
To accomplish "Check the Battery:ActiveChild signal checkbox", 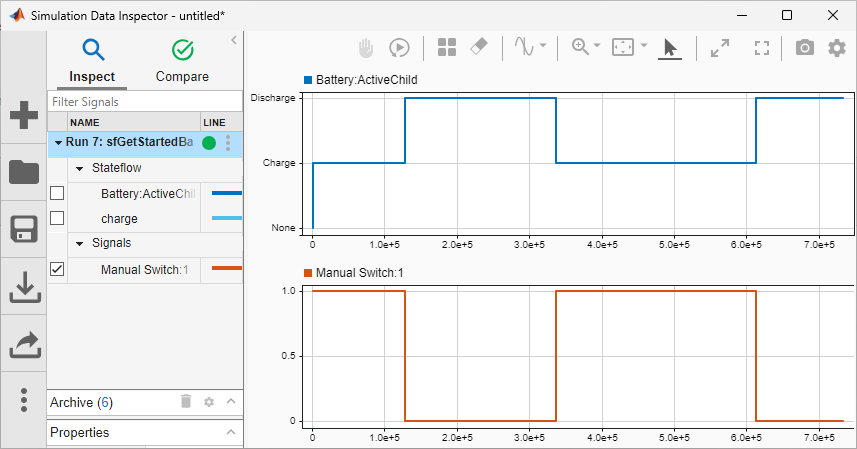I will (57, 193).
